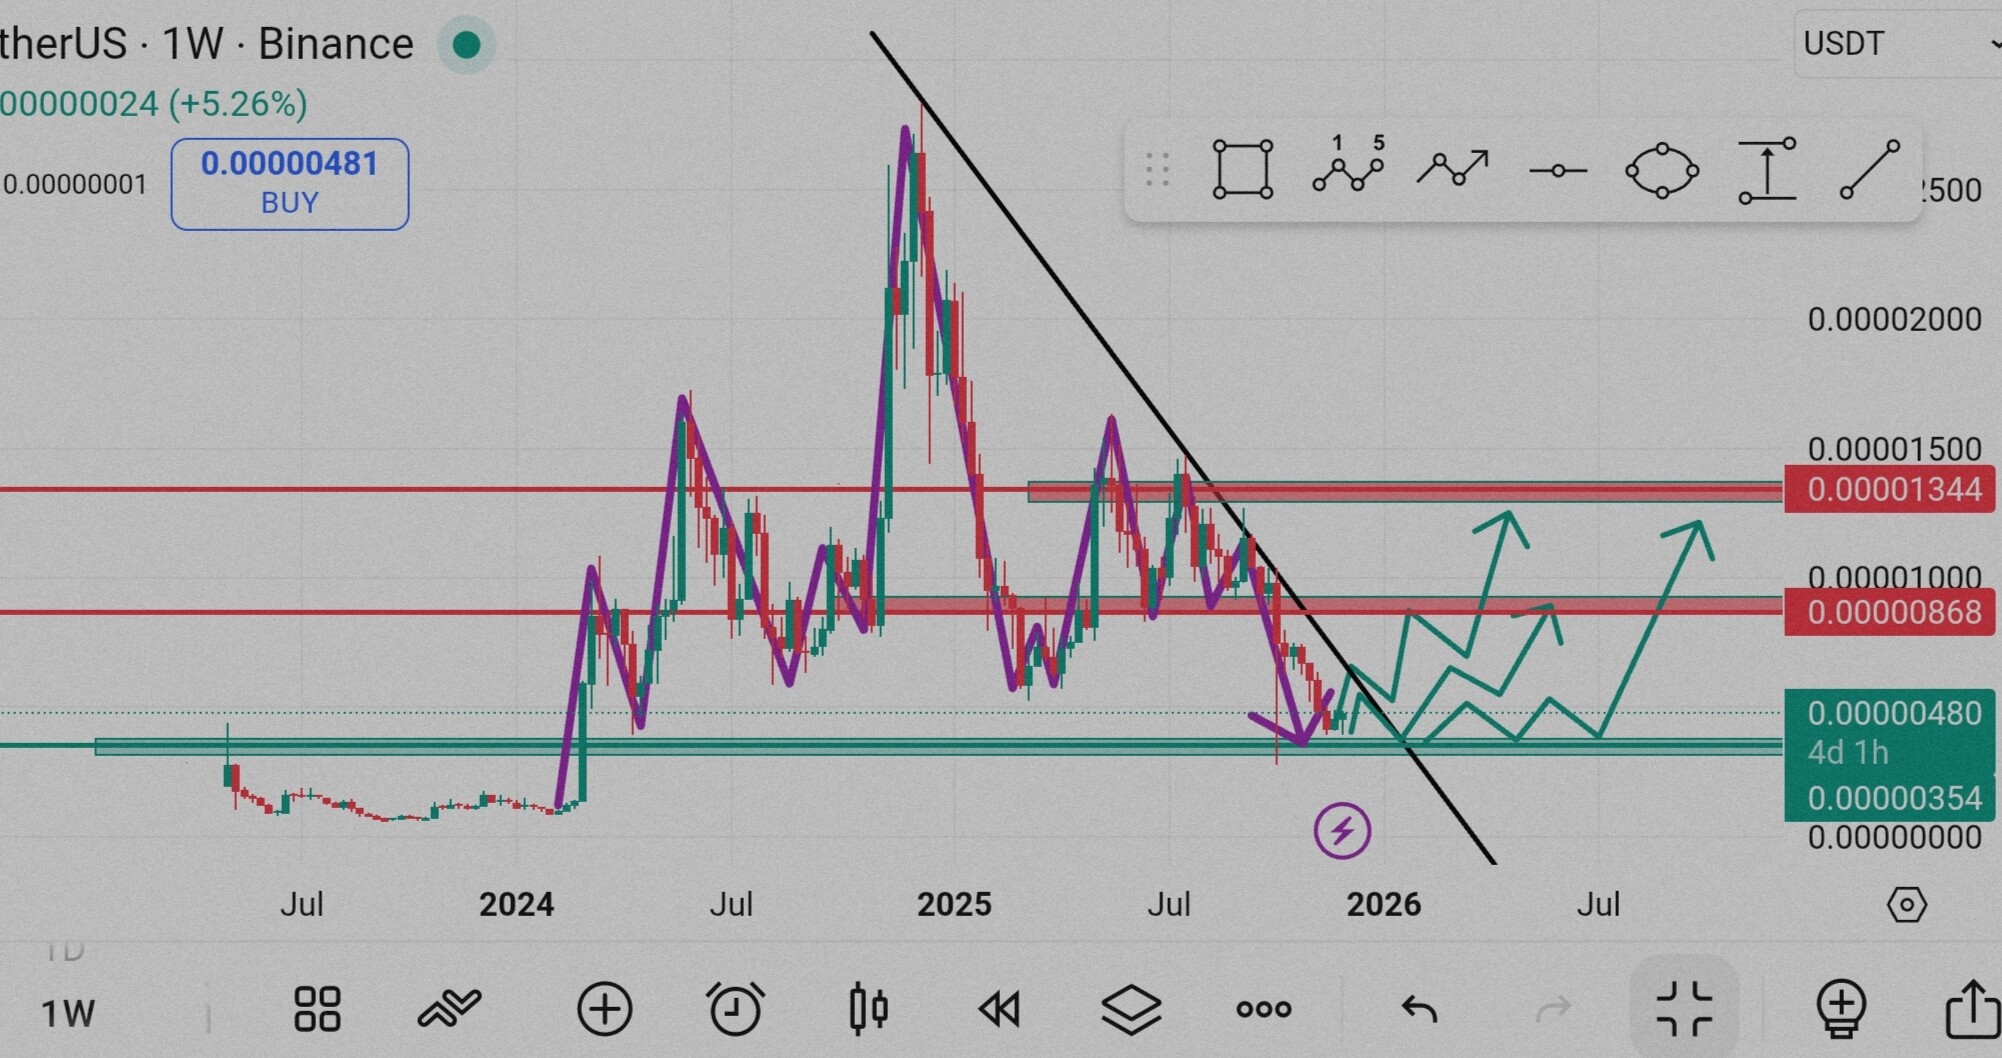2002x1058 pixels.
Task: Select the horizontal line tool
Action: pos(1557,171)
